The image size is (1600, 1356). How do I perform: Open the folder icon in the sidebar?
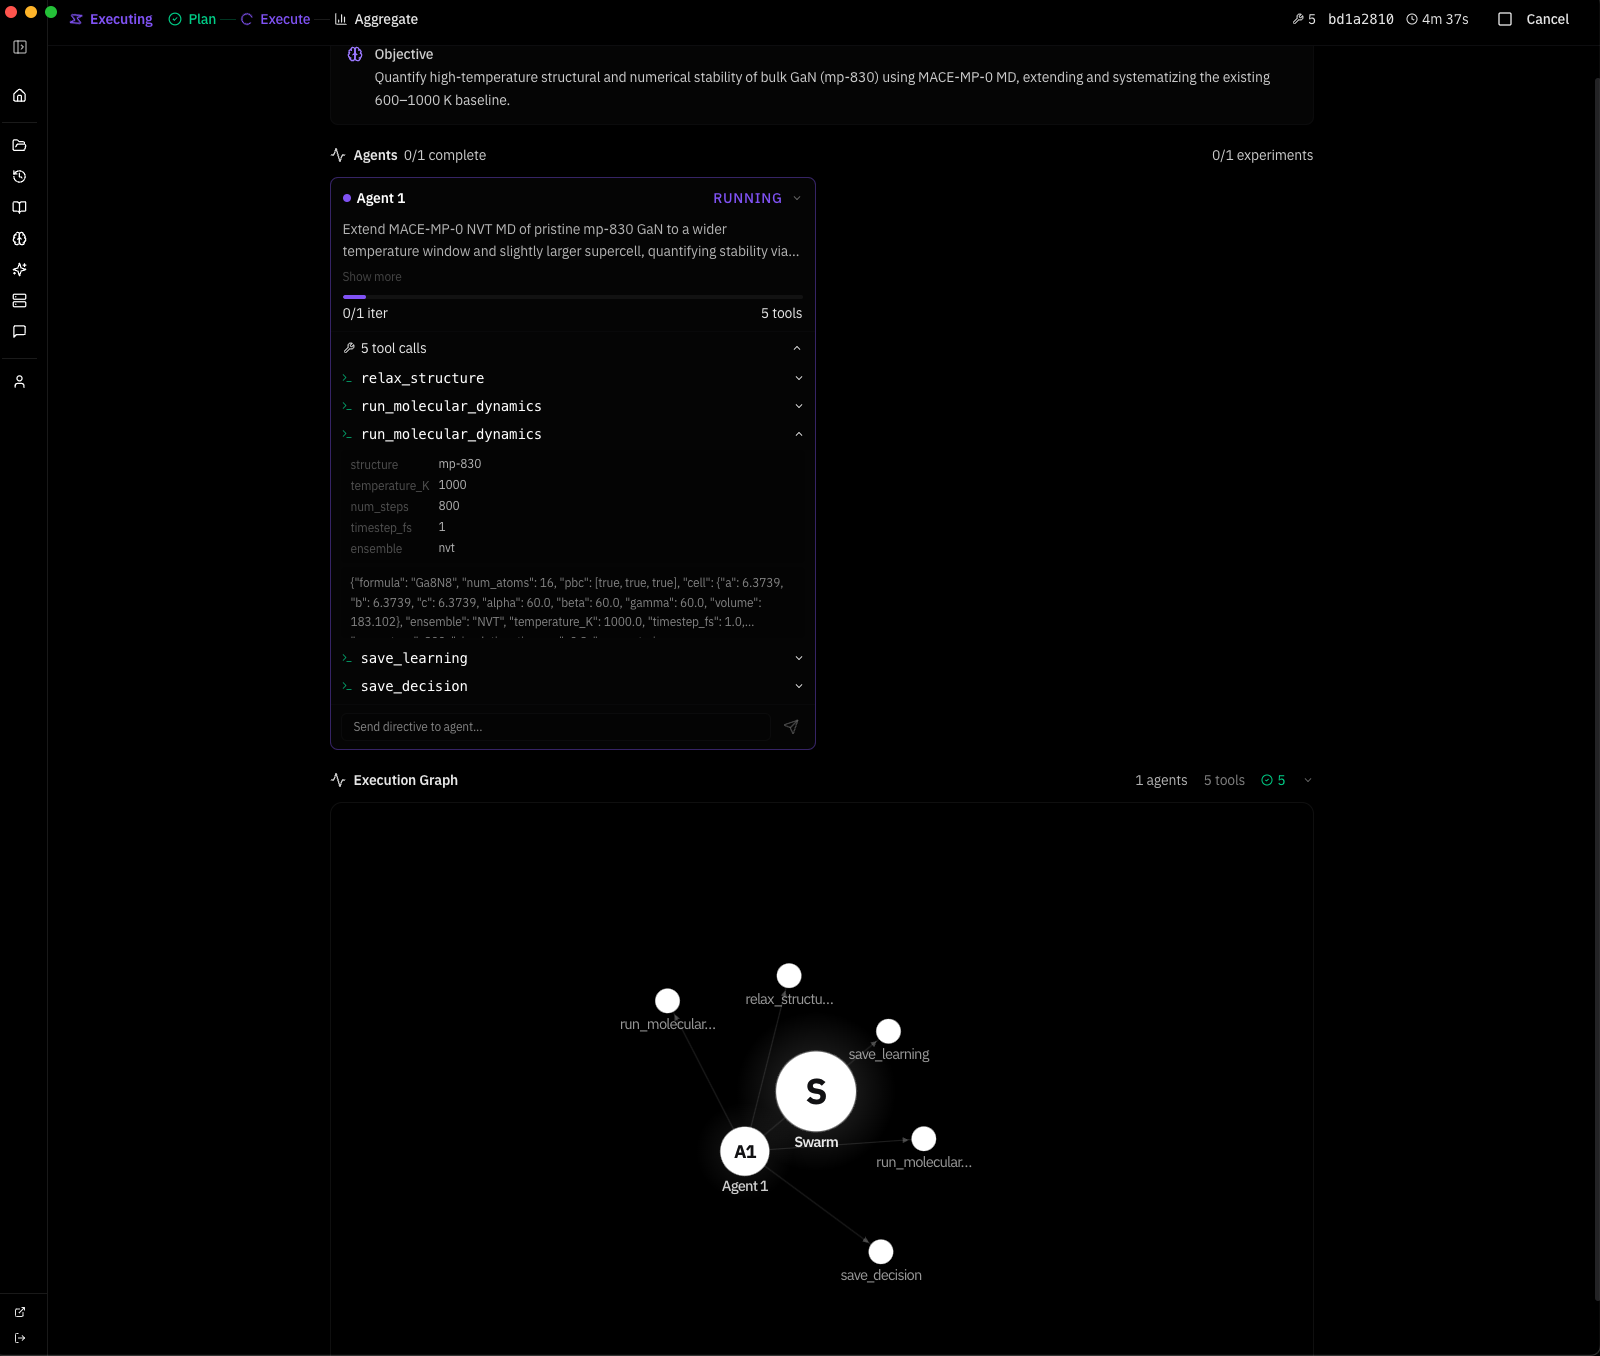(x=19, y=145)
